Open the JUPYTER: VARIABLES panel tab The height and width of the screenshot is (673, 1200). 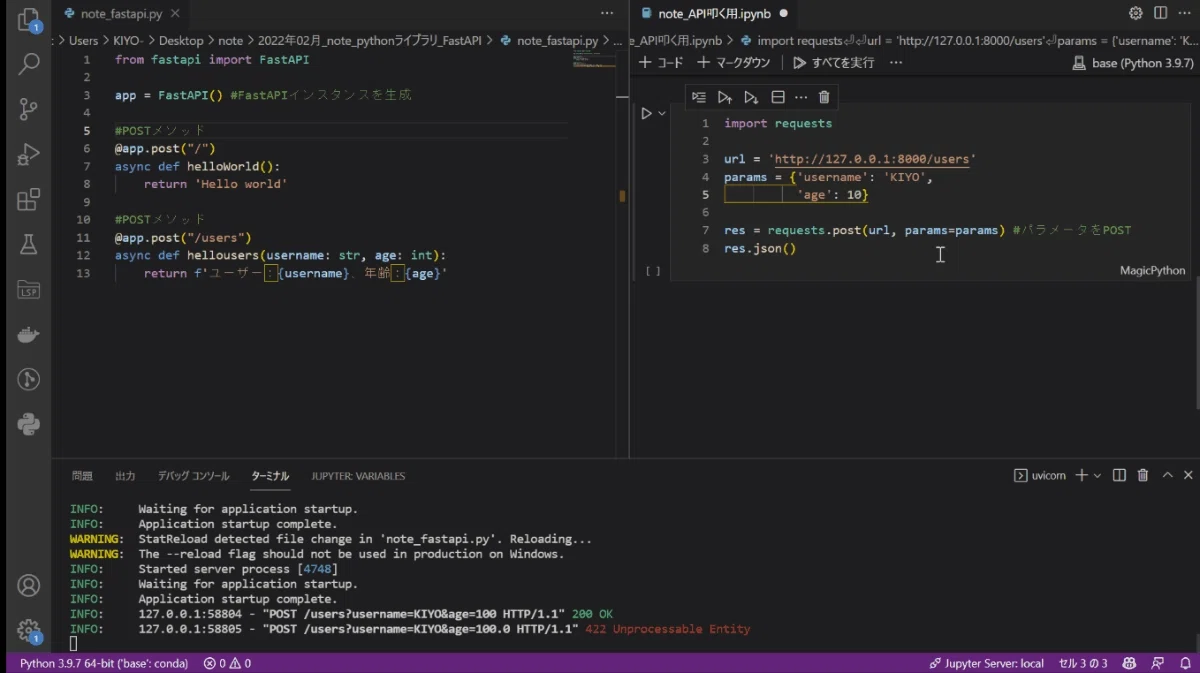pyautogui.click(x=358, y=476)
